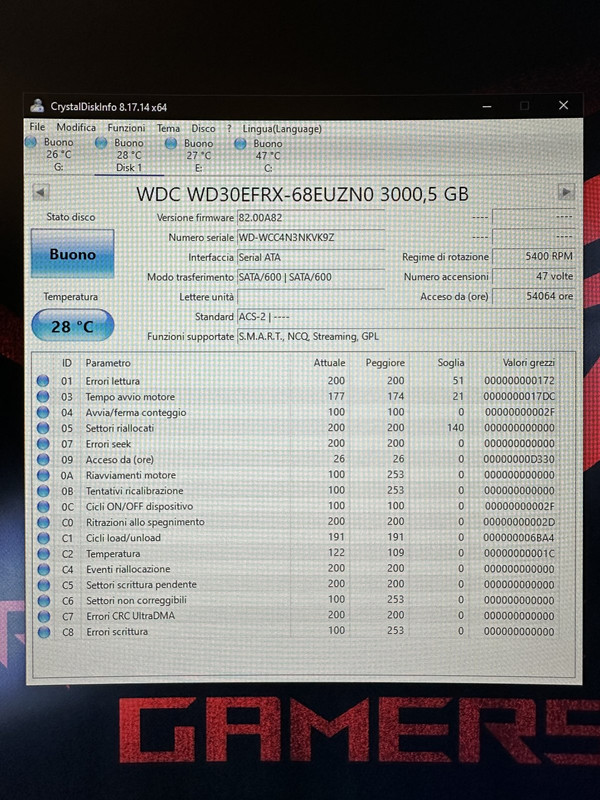The height and width of the screenshot is (800, 600).
Task: Click the empty Lettere unità field
Action: click(311, 297)
